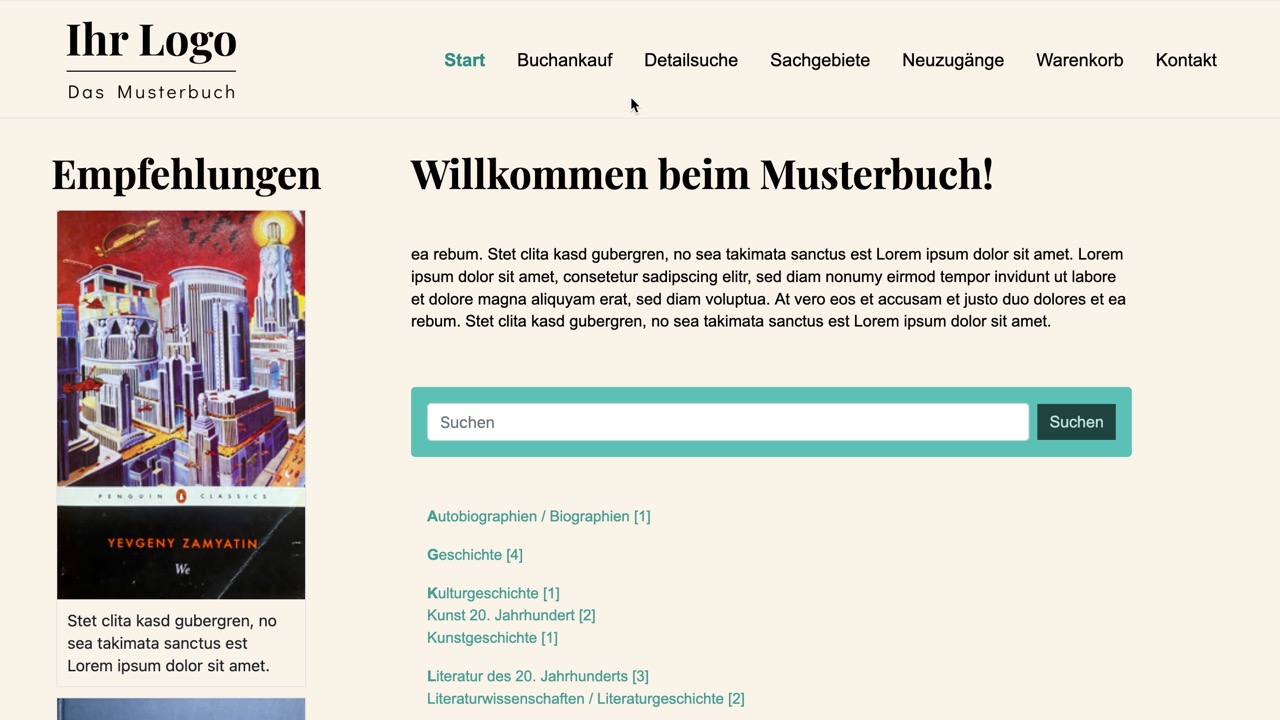Click the Kunstgeschichte [1] link

492,638
